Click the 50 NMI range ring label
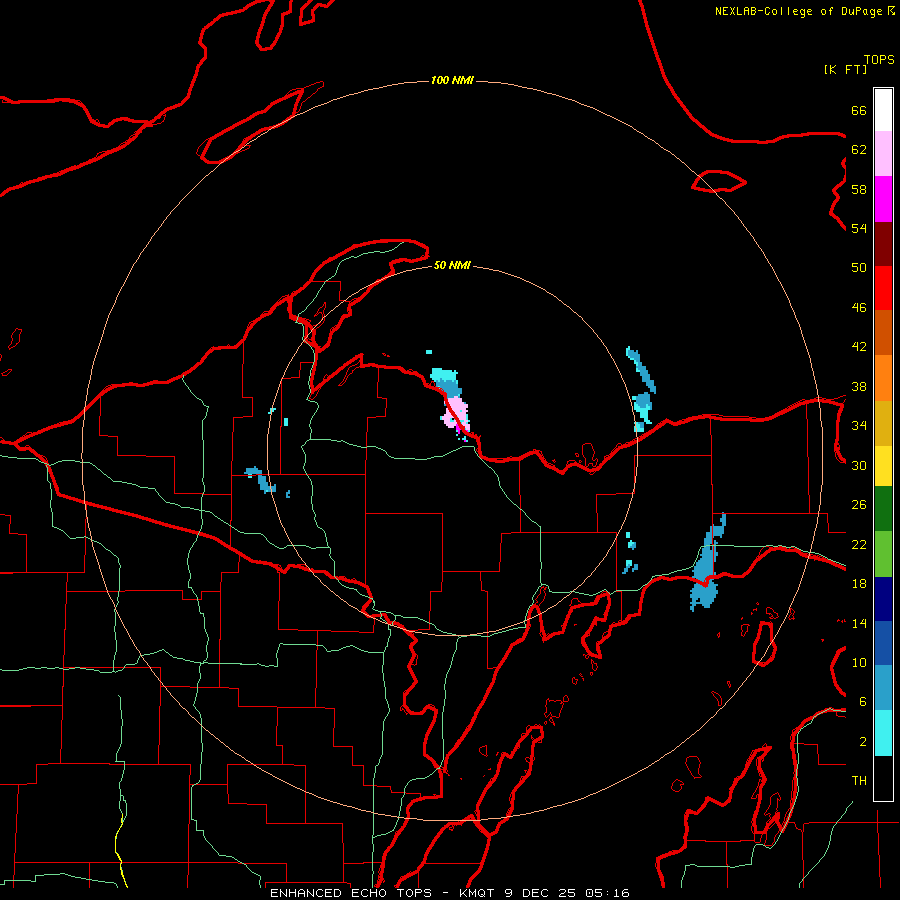900x900 pixels. click(x=452, y=265)
